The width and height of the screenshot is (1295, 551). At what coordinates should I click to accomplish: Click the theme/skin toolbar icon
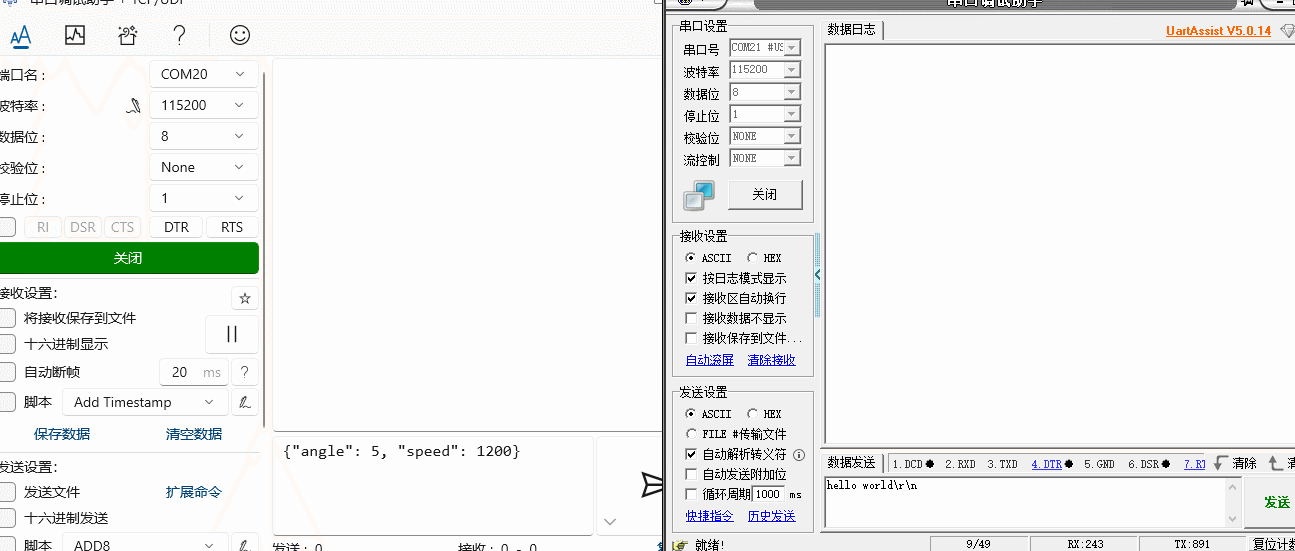pyautogui.click(x=128, y=36)
